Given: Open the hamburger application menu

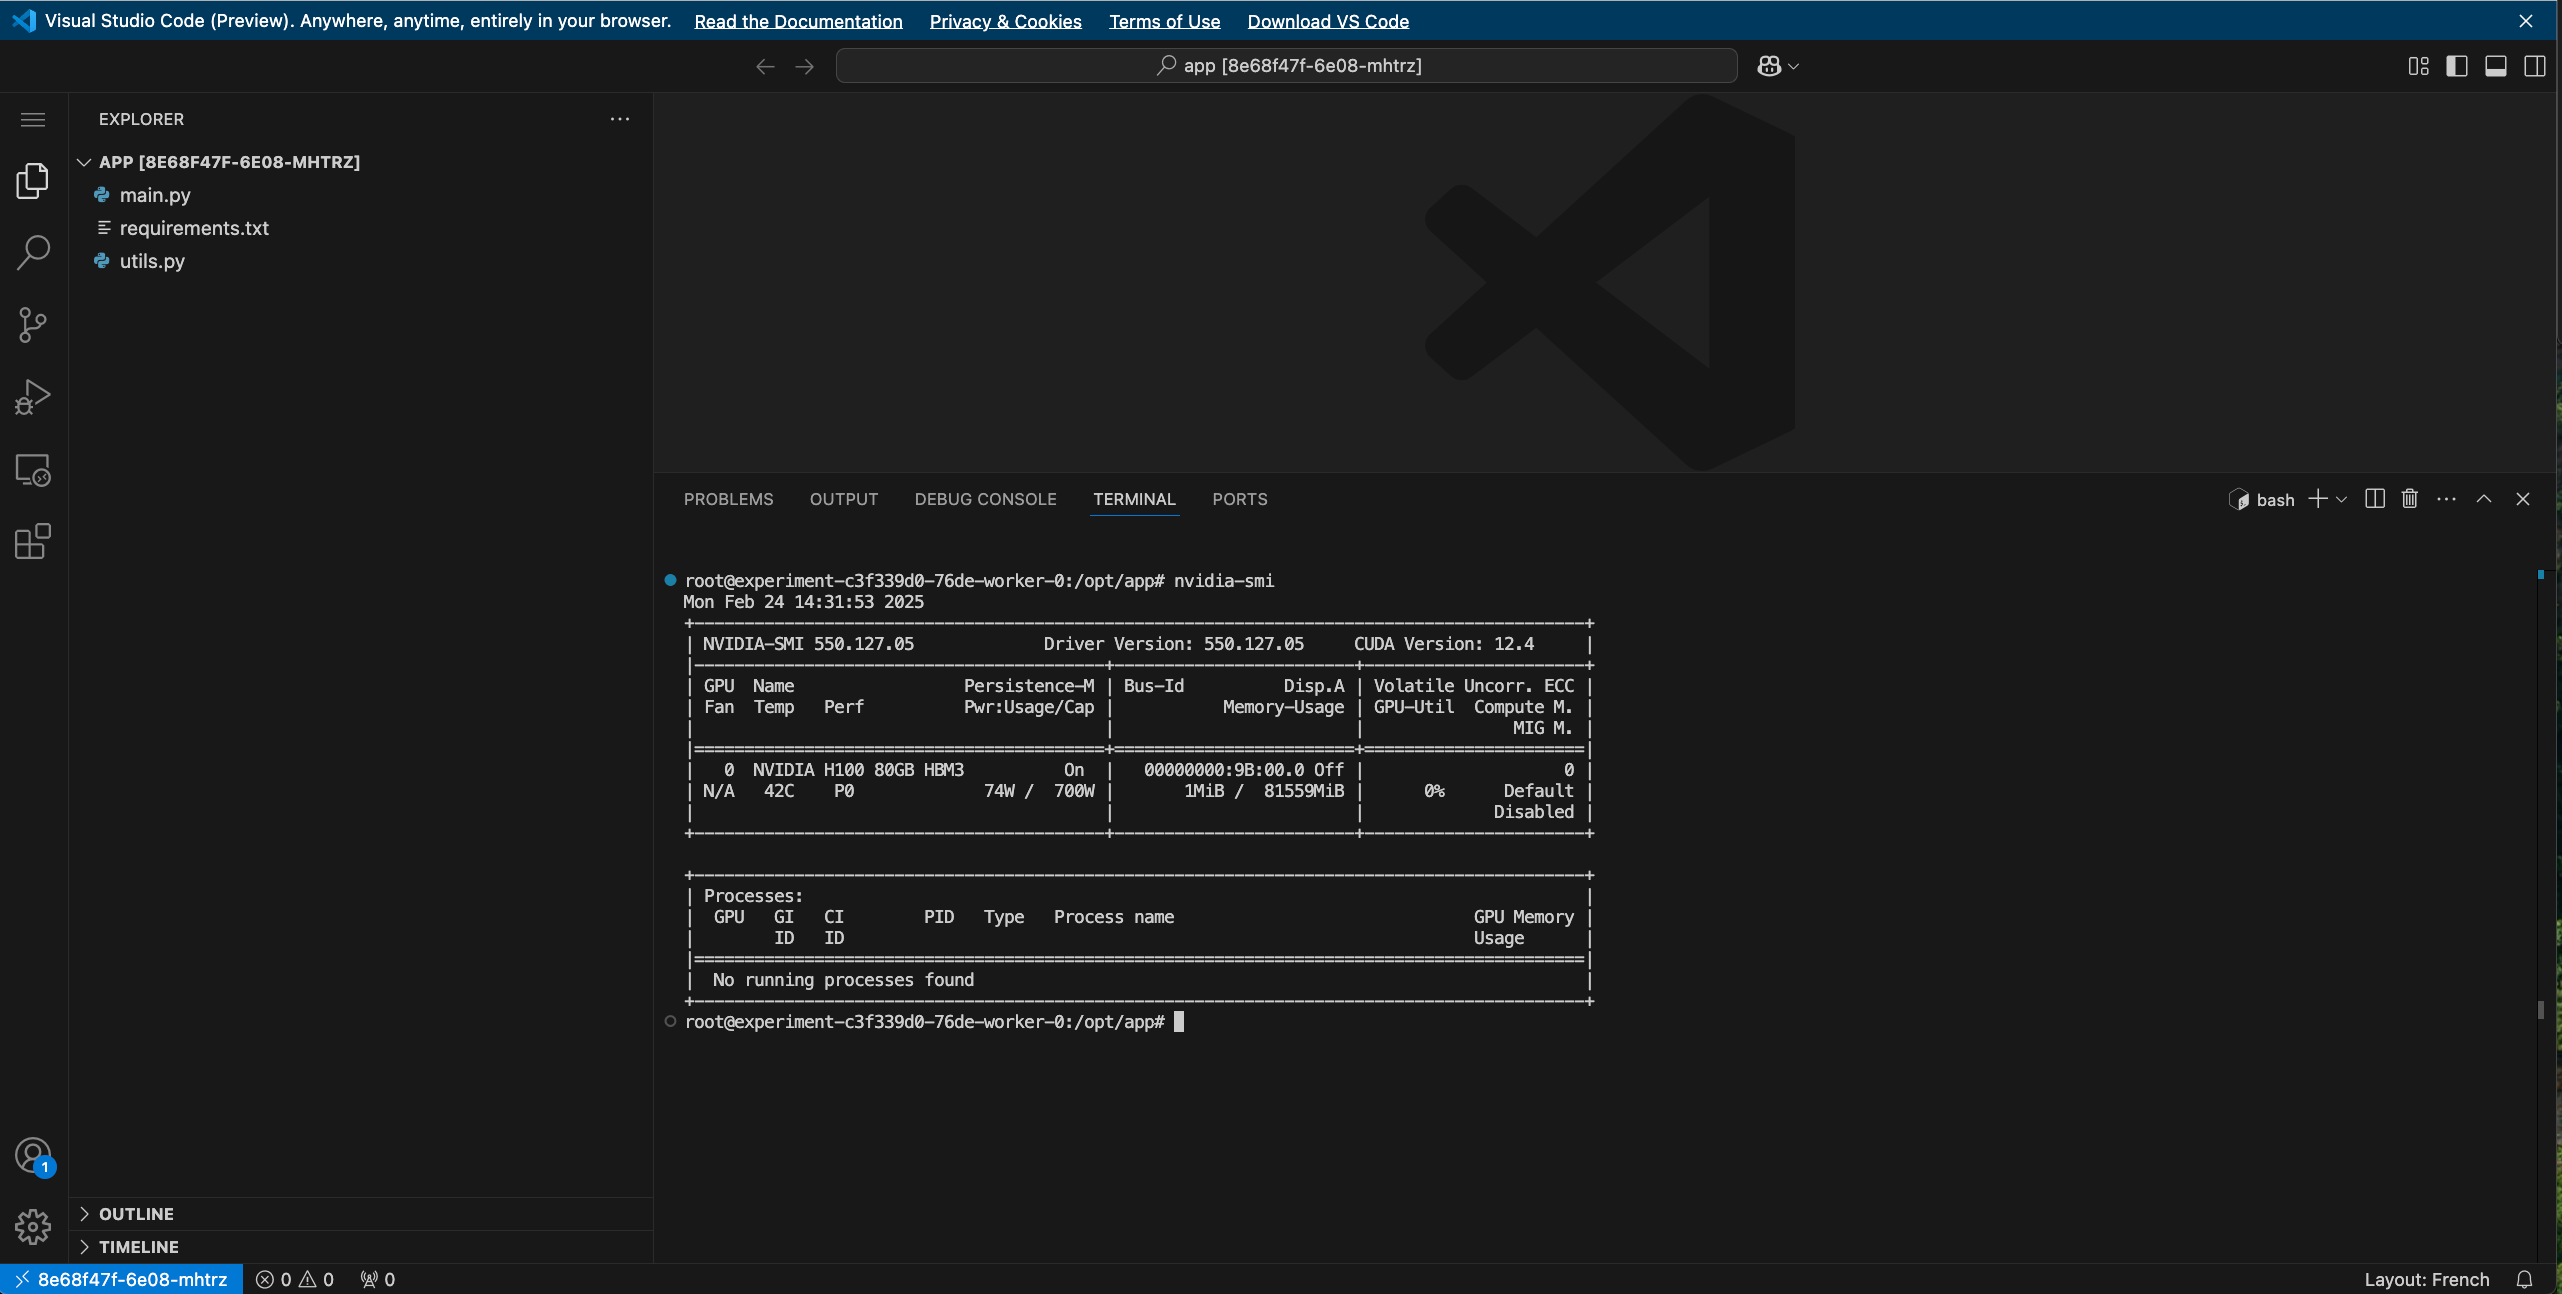Looking at the screenshot, I should [33, 120].
